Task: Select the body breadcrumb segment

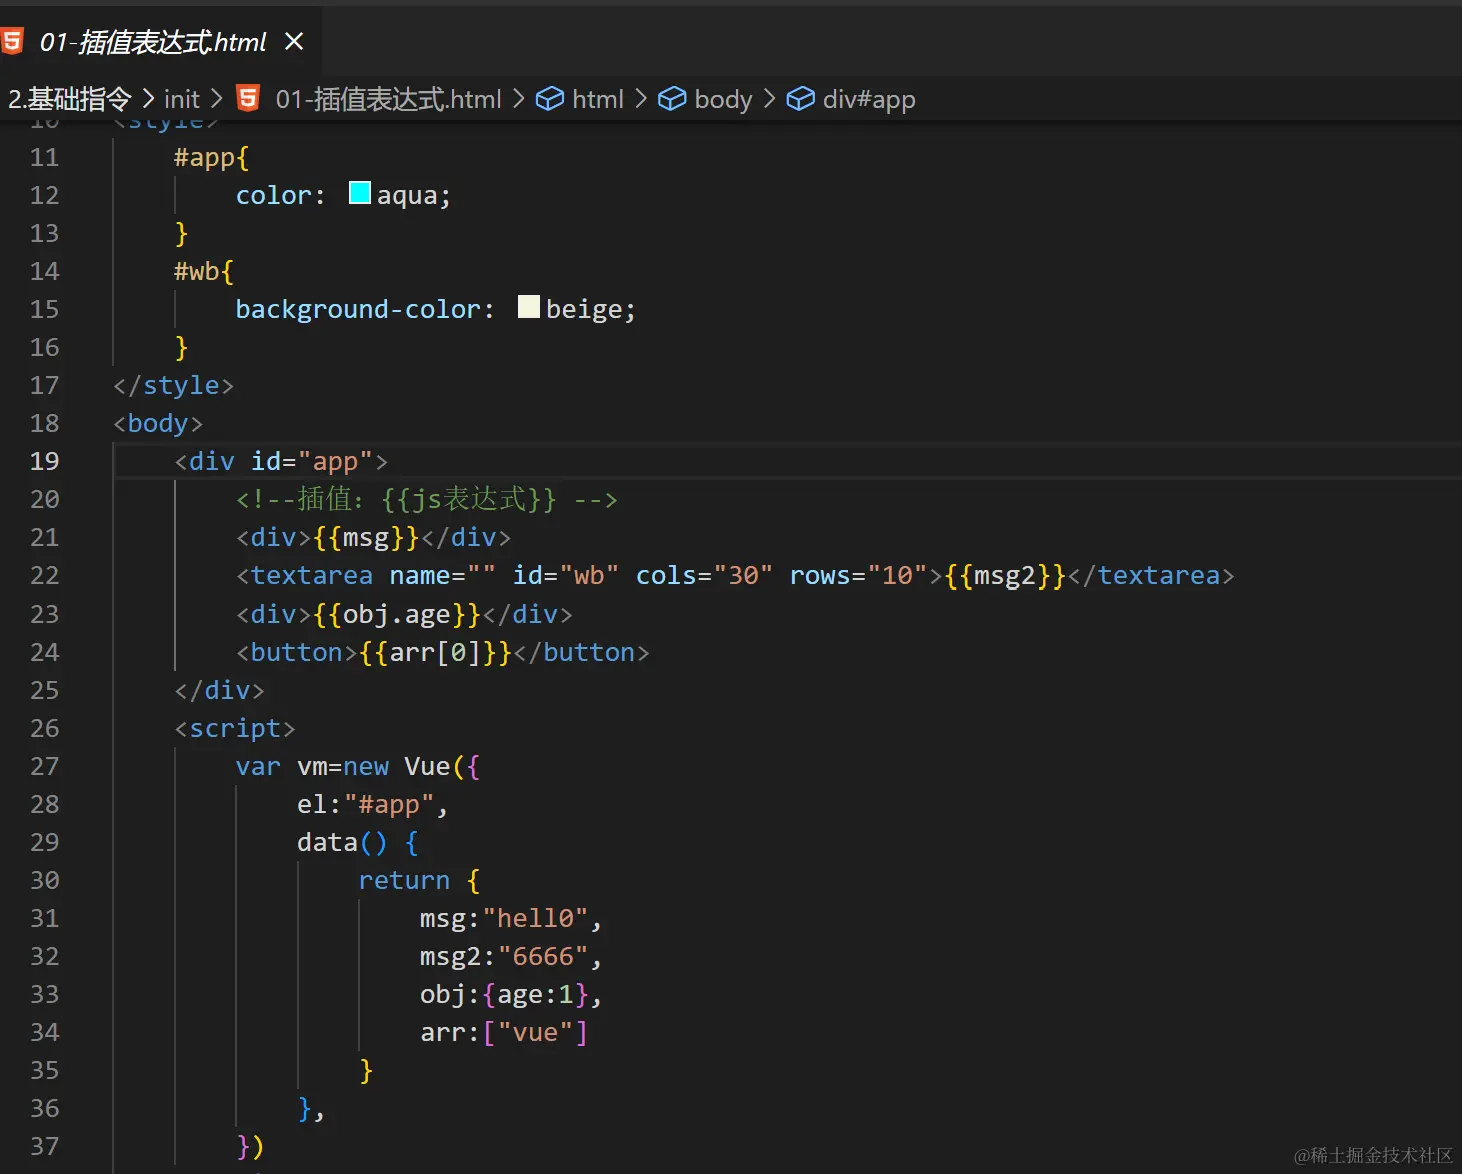Action: [x=722, y=99]
